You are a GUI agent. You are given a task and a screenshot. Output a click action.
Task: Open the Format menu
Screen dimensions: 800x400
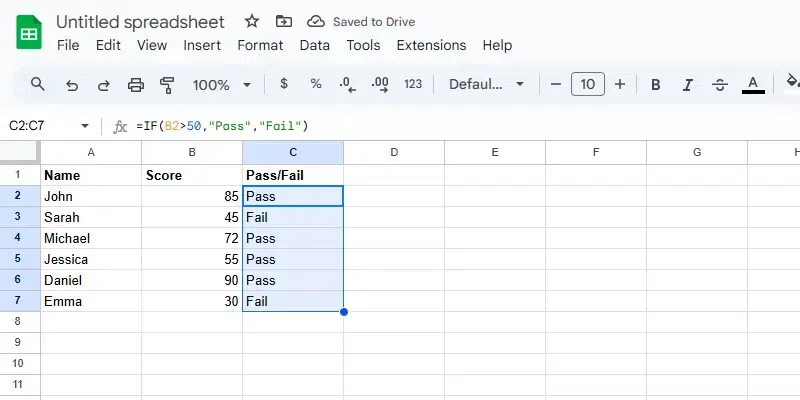click(x=260, y=45)
